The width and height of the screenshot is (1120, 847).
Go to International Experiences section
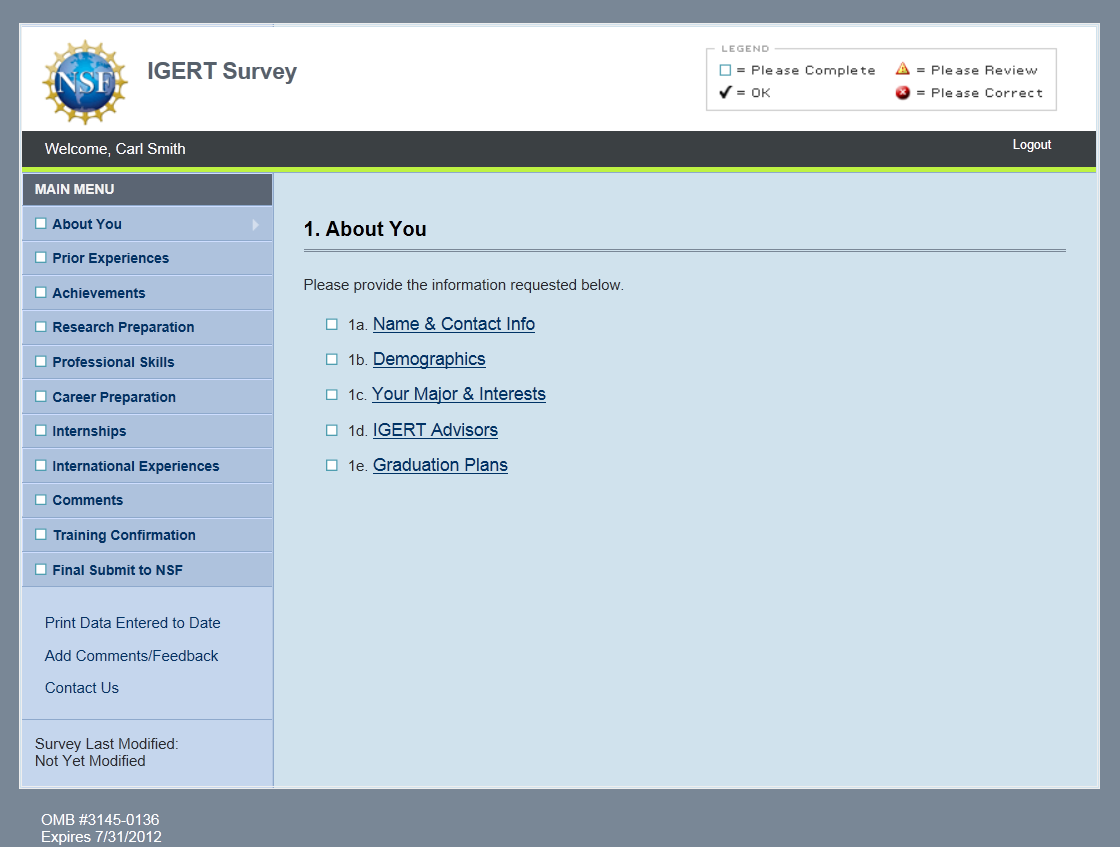tap(135, 466)
